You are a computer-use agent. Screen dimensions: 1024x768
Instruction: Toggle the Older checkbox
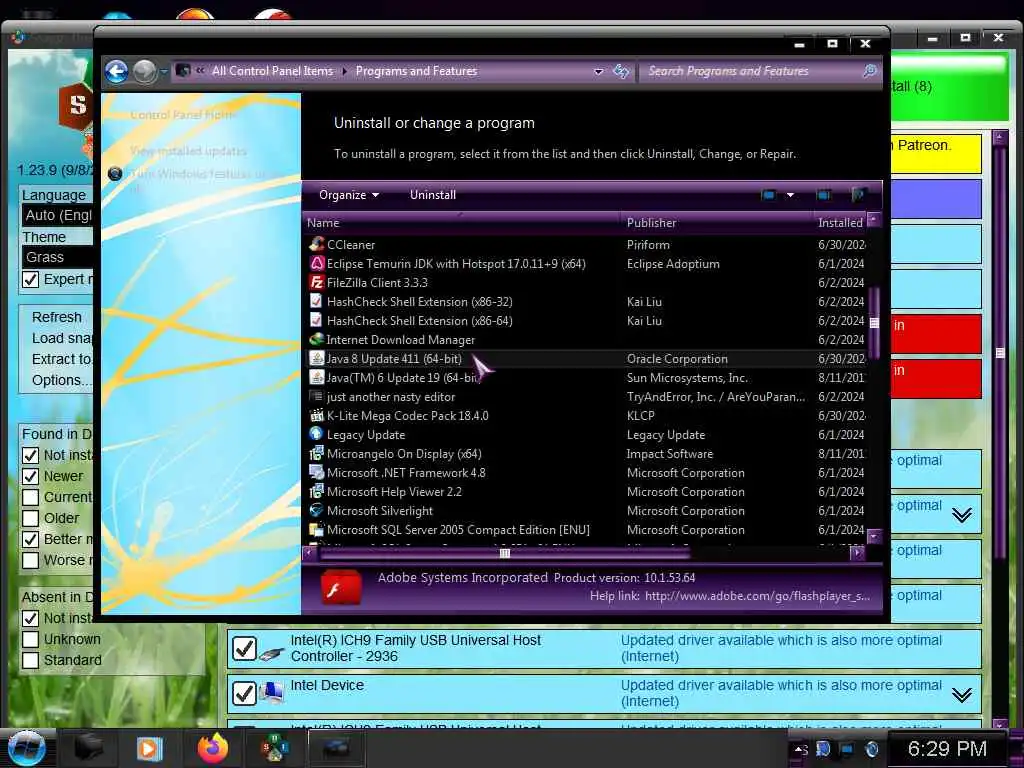(31, 518)
